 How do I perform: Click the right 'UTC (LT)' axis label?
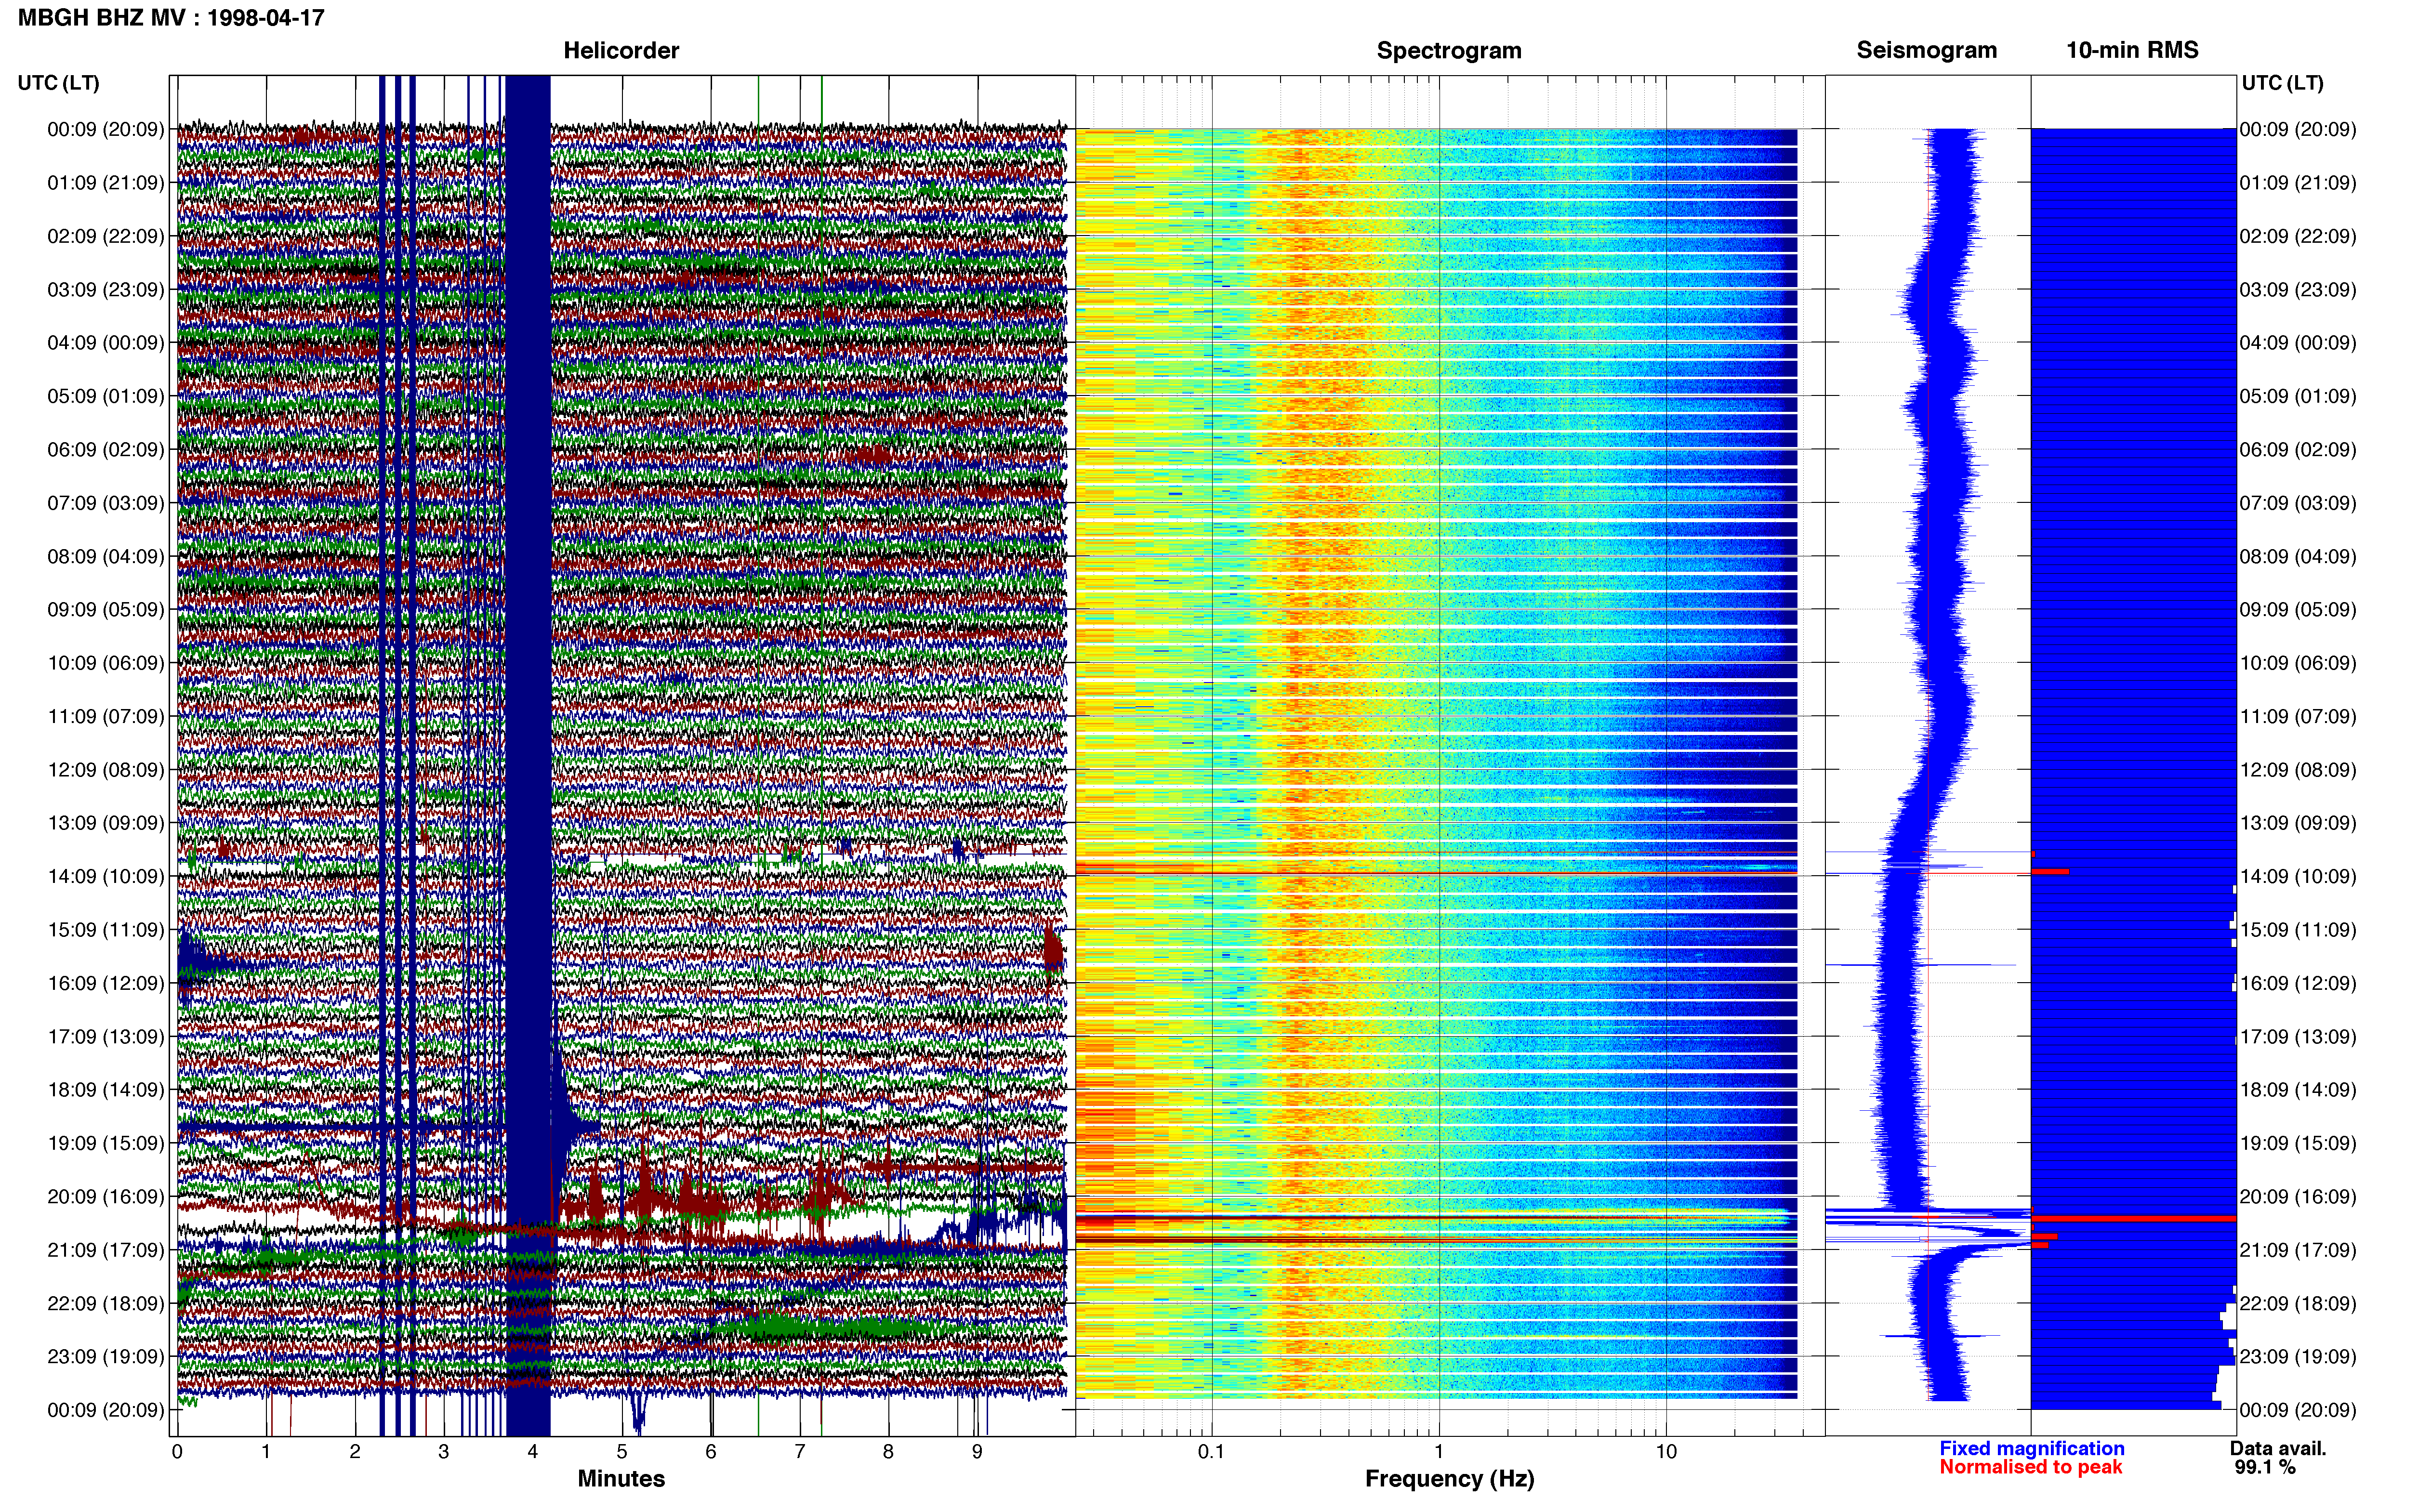point(2283,83)
